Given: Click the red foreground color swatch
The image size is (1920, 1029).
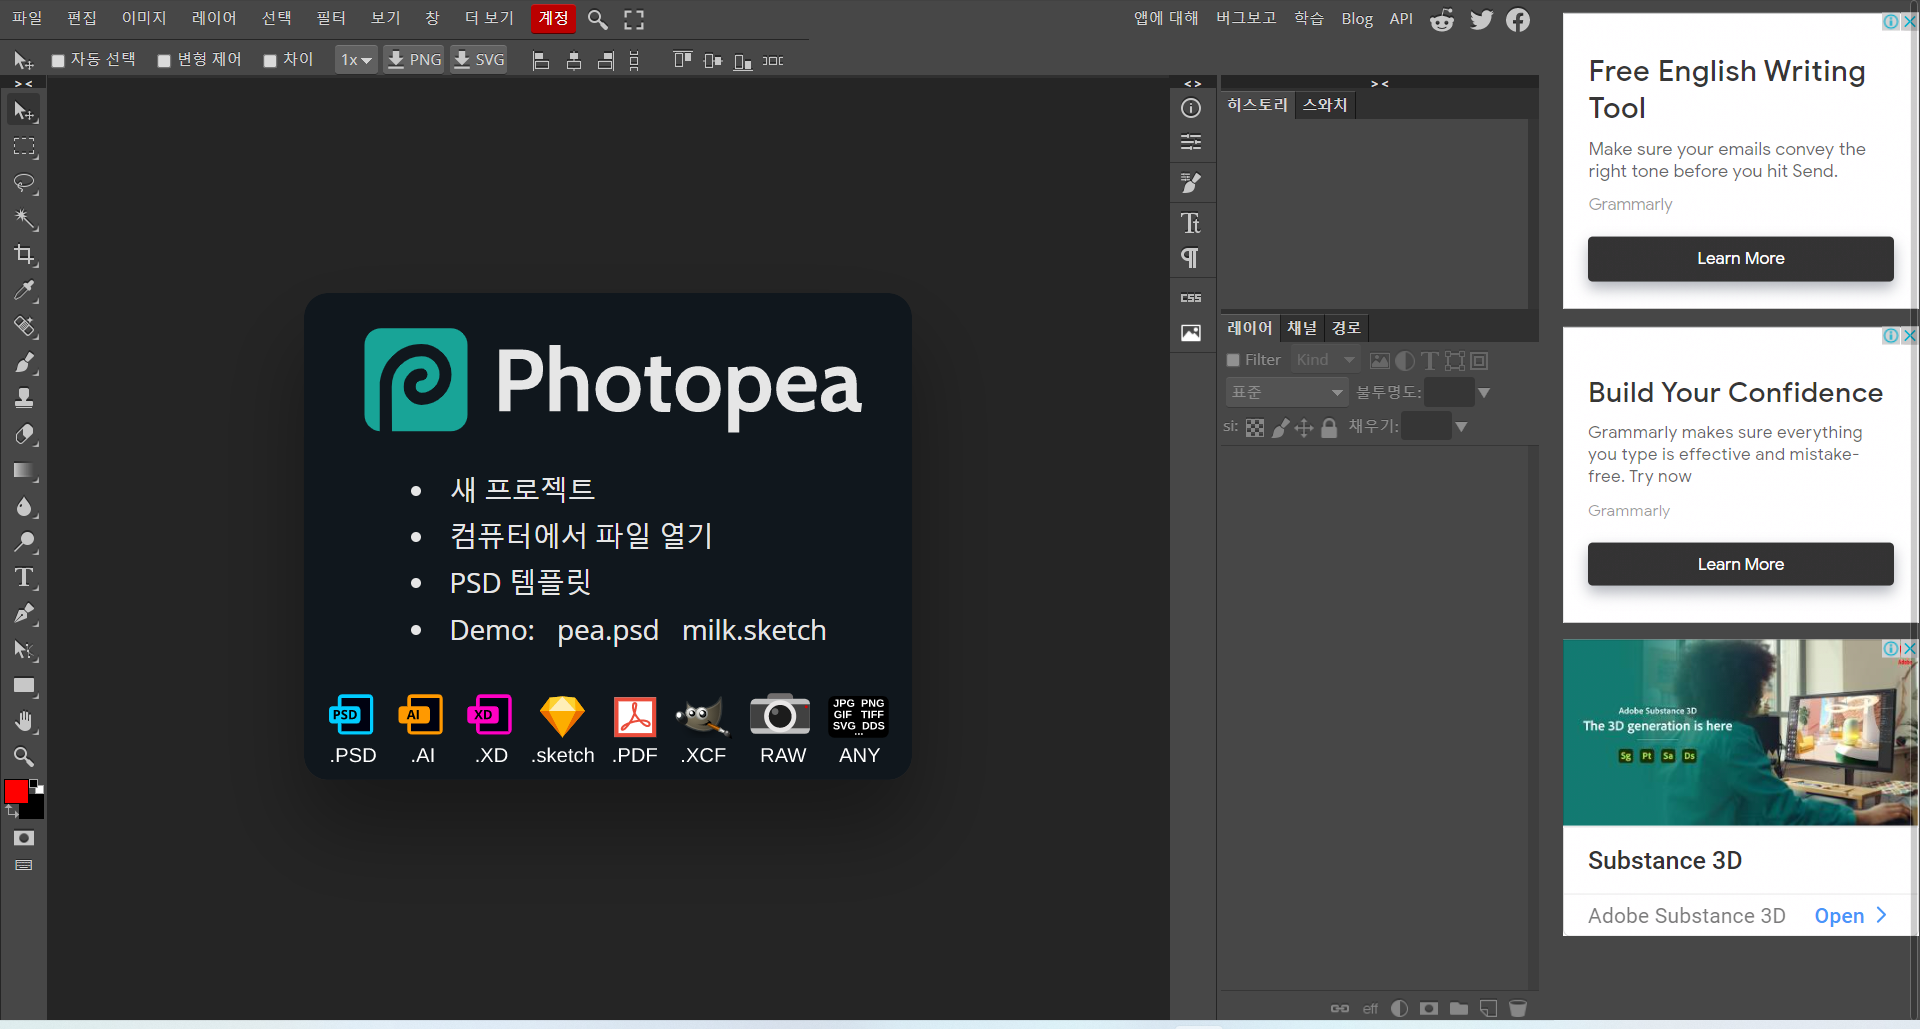Looking at the screenshot, I should [15, 792].
